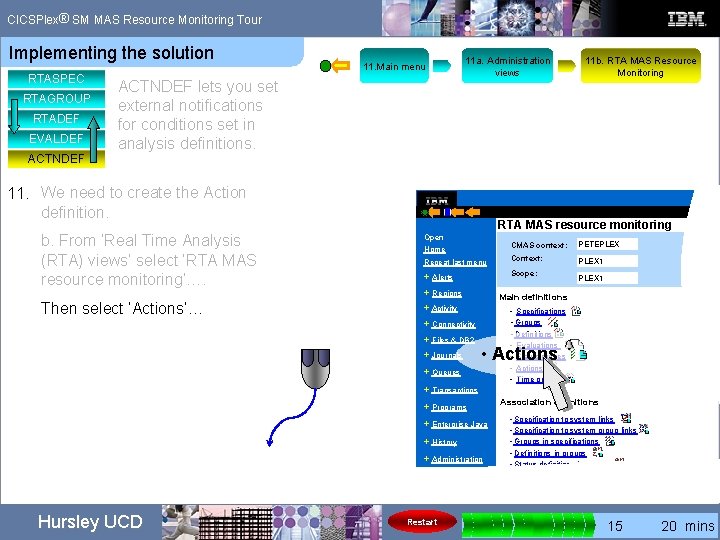Click the green tour progress bar
This screenshot has height=540, width=720.
click(529, 524)
